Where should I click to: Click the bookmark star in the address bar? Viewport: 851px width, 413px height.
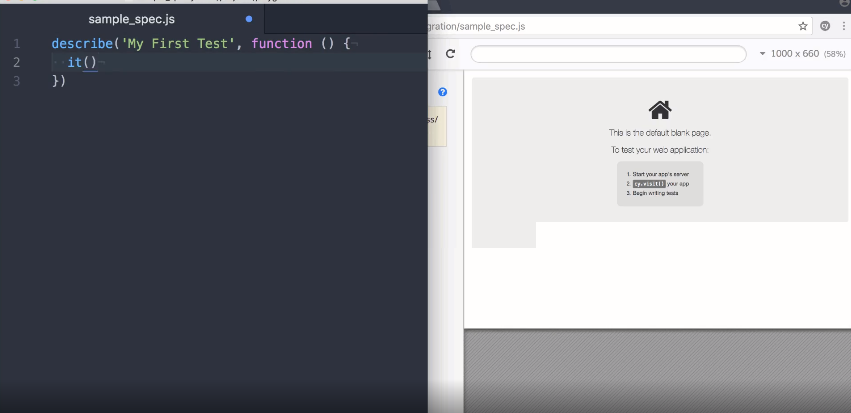(802, 26)
